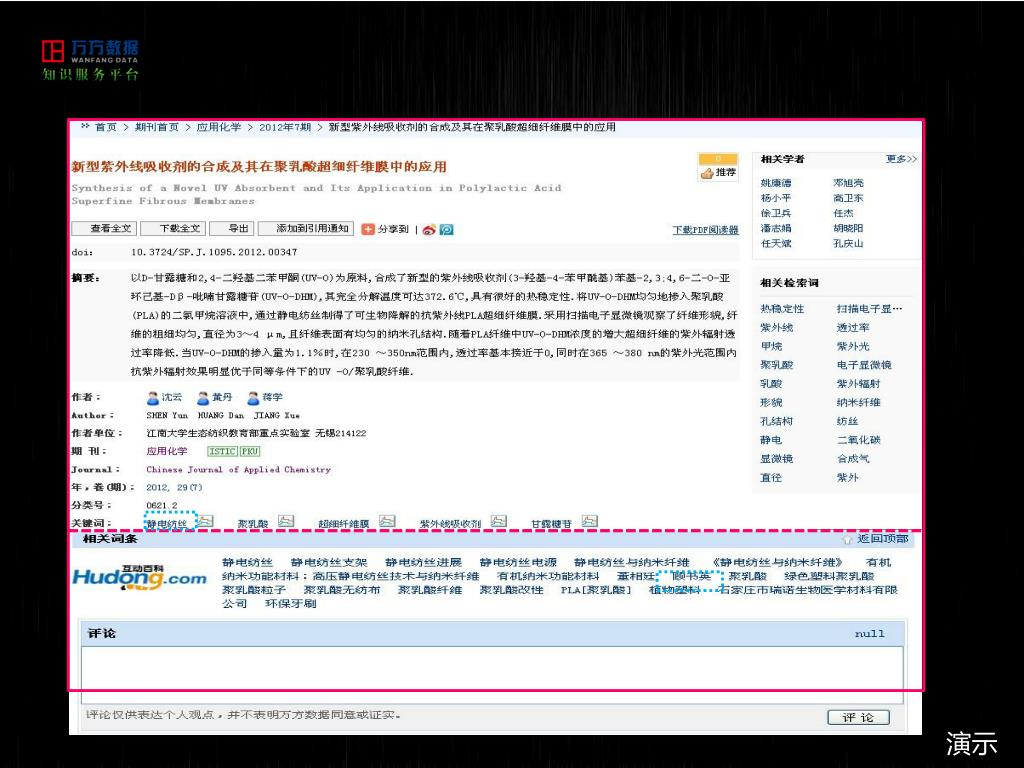Click the ISTIC badge next to journal
The width and height of the screenshot is (1024, 768).
click(223, 451)
